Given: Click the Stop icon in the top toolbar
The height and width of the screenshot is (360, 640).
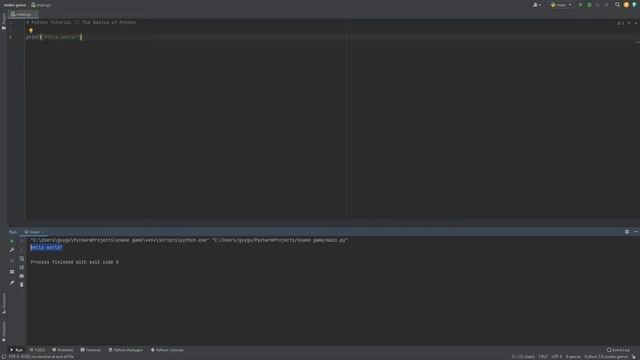Looking at the screenshot, I should coord(607,5).
